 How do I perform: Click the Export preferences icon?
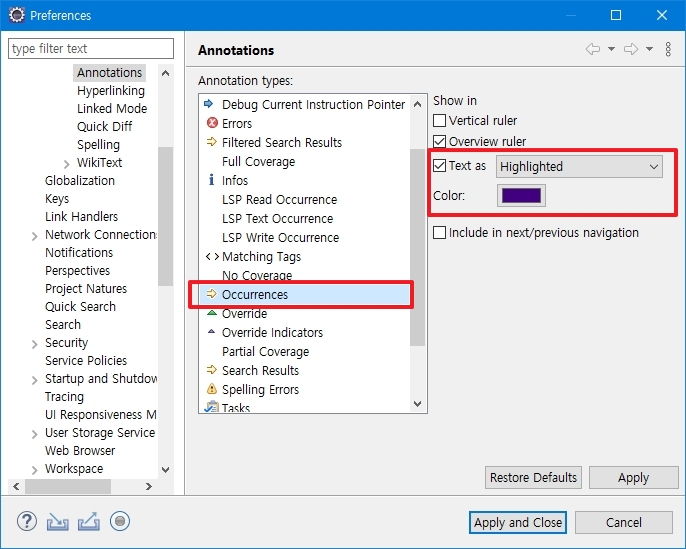pos(89,521)
